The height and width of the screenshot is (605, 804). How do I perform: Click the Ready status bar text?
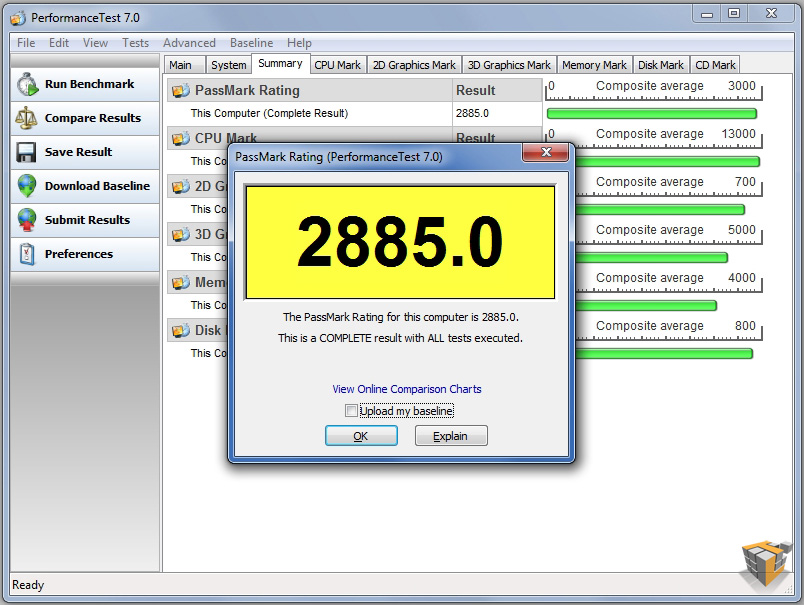pyautogui.click(x=28, y=585)
